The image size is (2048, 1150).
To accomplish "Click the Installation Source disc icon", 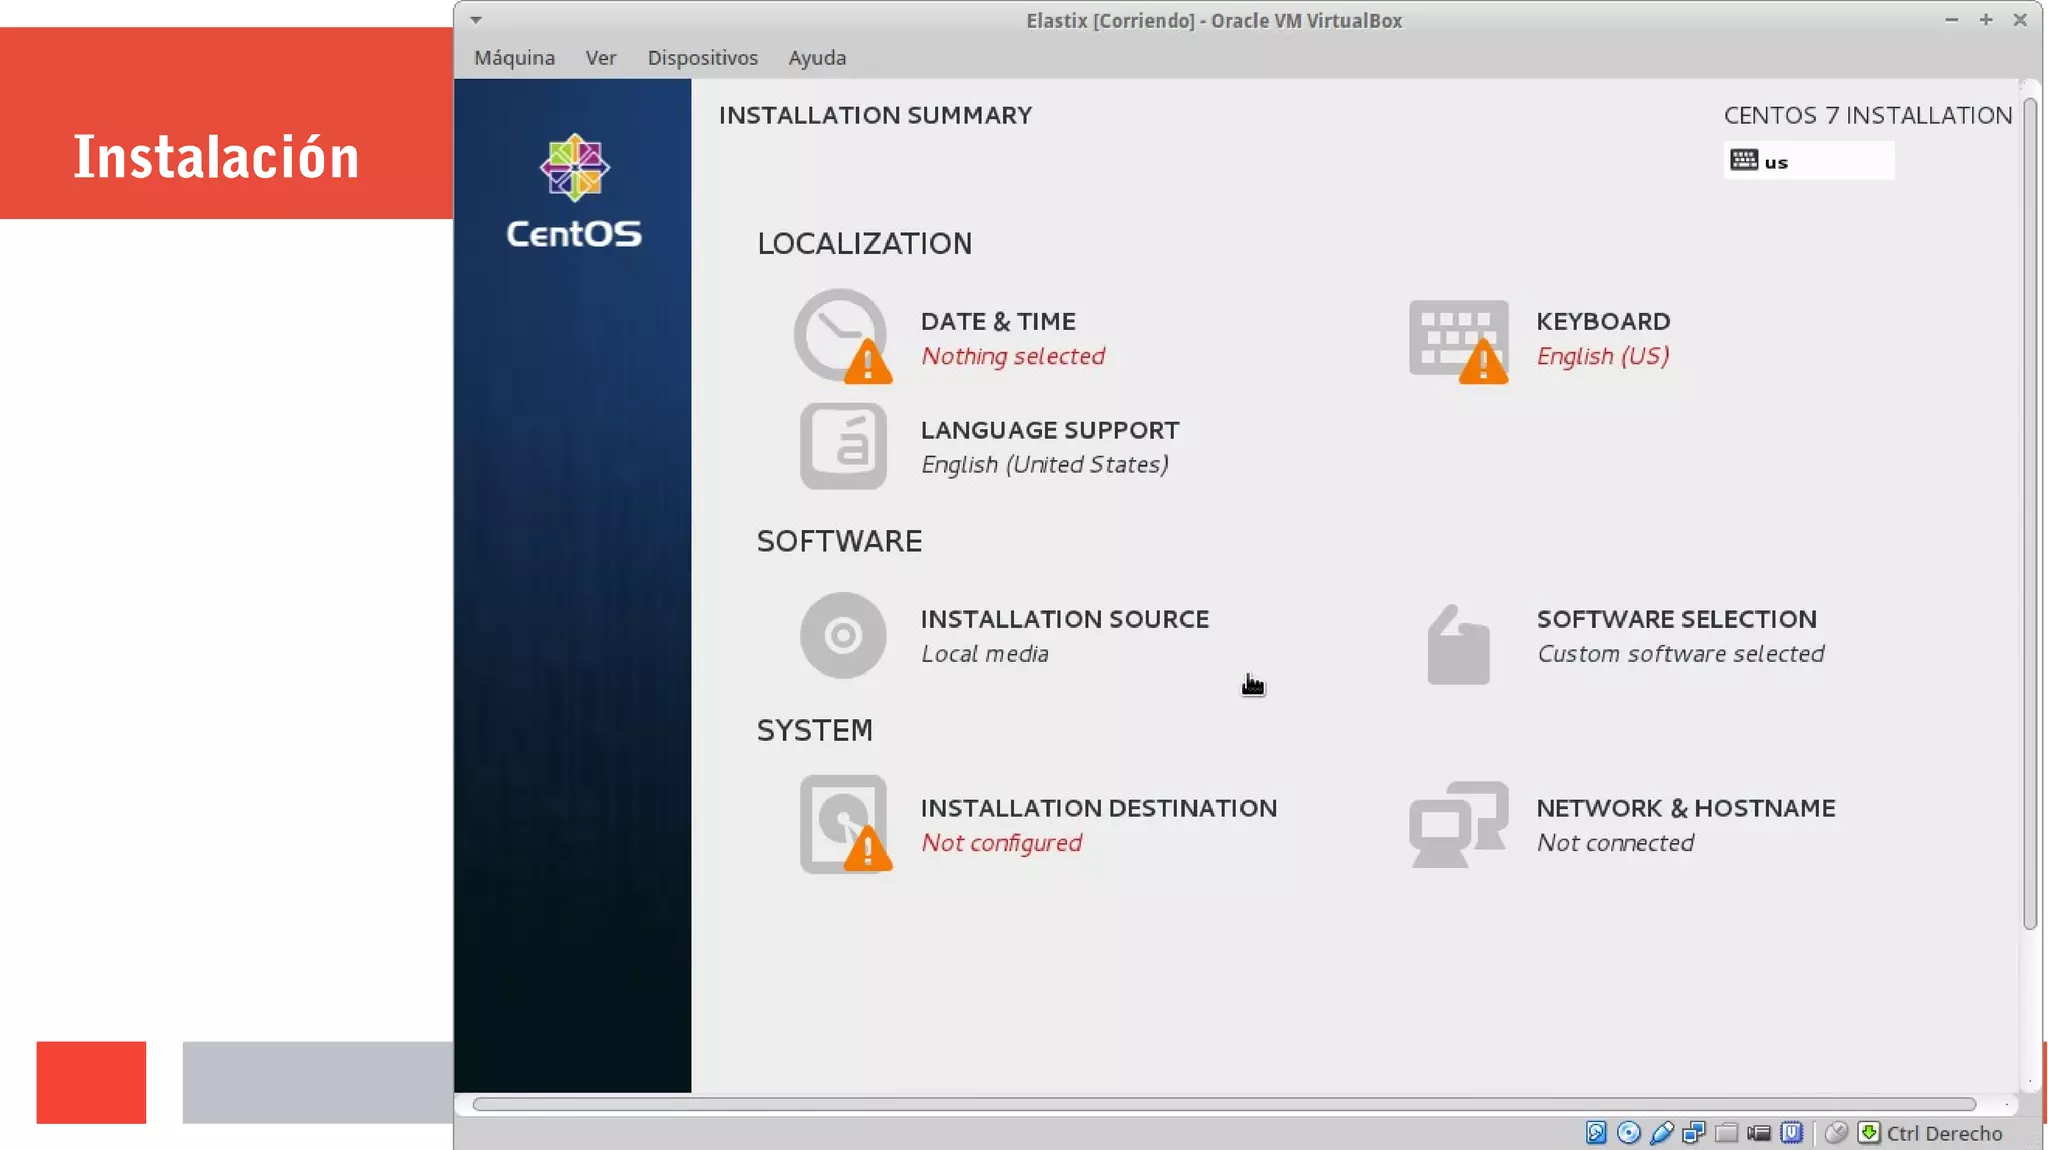I will coord(842,635).
